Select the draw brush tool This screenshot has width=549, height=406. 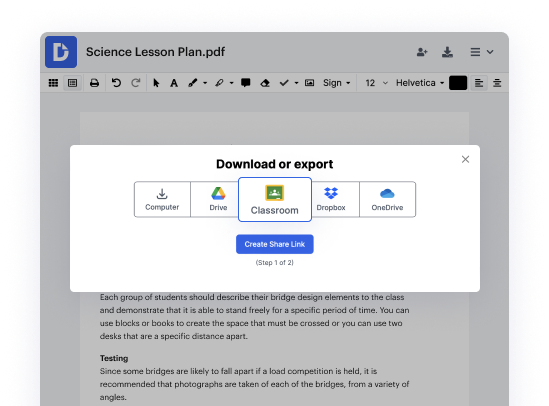pos(193,83)
